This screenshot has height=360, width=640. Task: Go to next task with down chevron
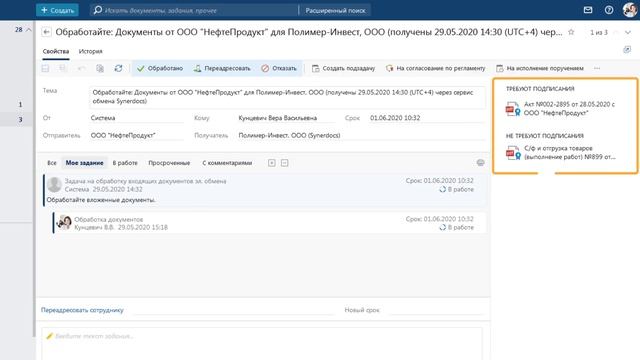[628, 32]
